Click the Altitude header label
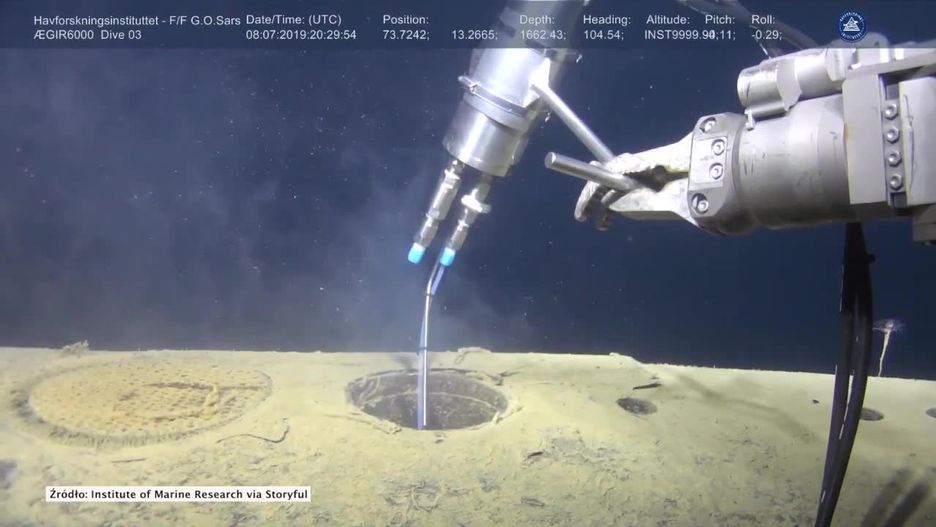 click(667, 20)
